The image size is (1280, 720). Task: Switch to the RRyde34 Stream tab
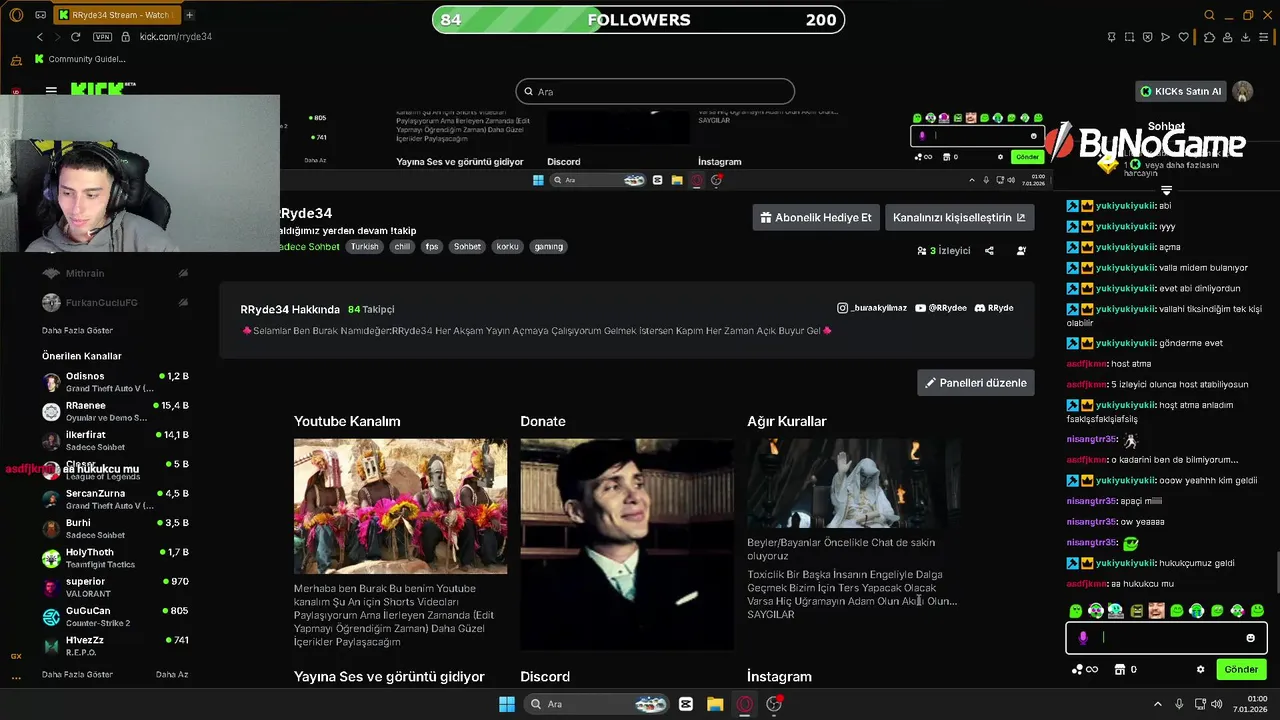(115, 15)
